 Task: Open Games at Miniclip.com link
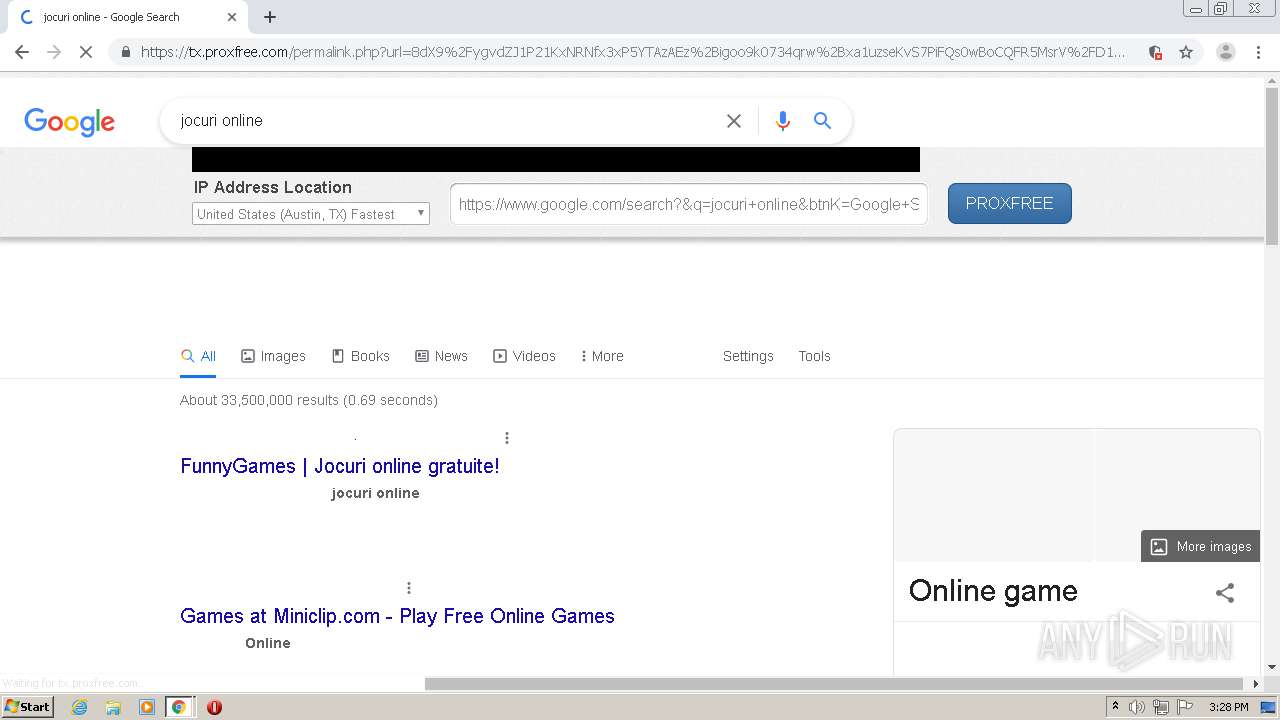click(397, 616)
